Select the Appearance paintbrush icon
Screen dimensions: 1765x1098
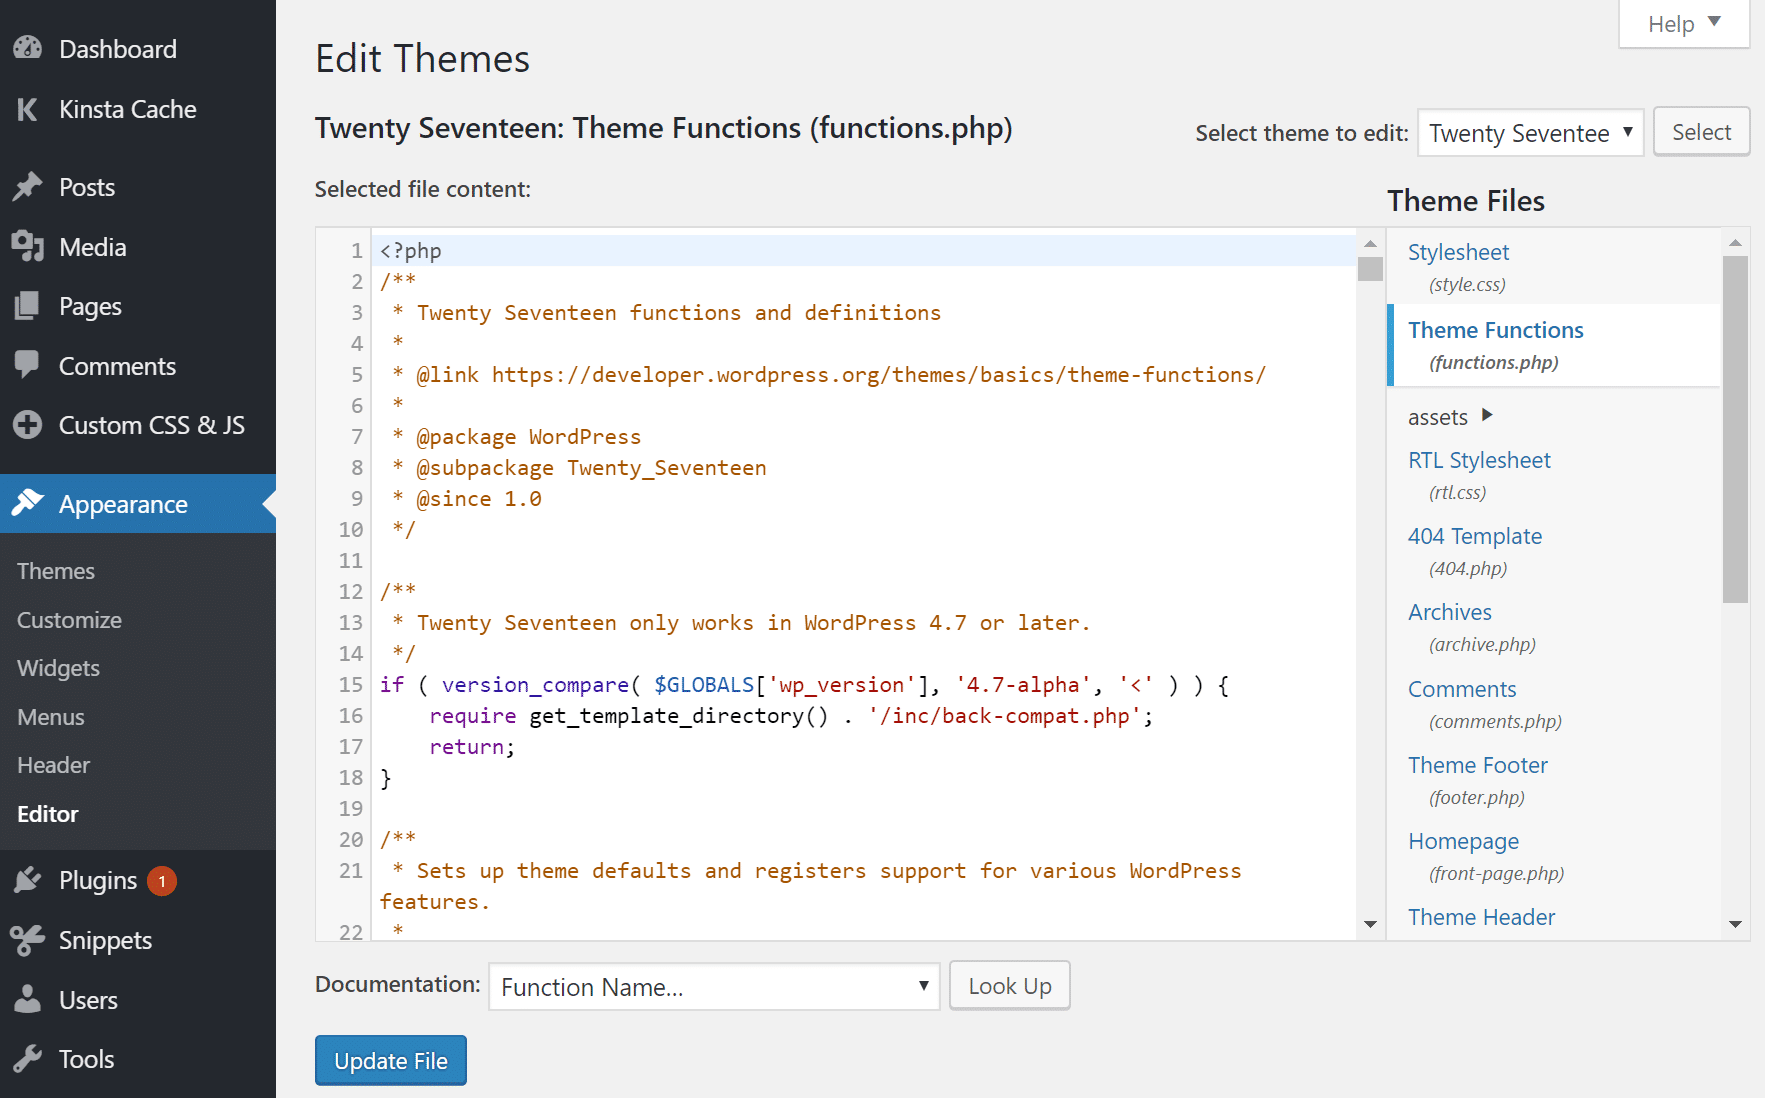(27, 504)
